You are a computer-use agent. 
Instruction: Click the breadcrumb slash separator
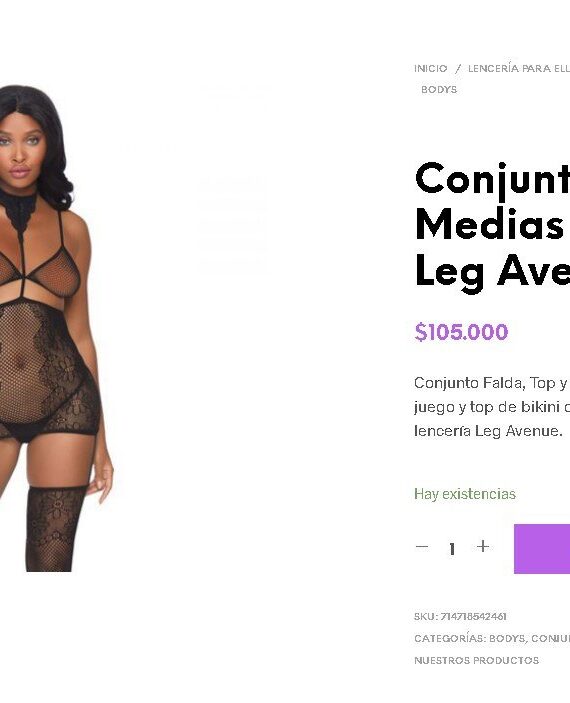click(x=458, y=69)
